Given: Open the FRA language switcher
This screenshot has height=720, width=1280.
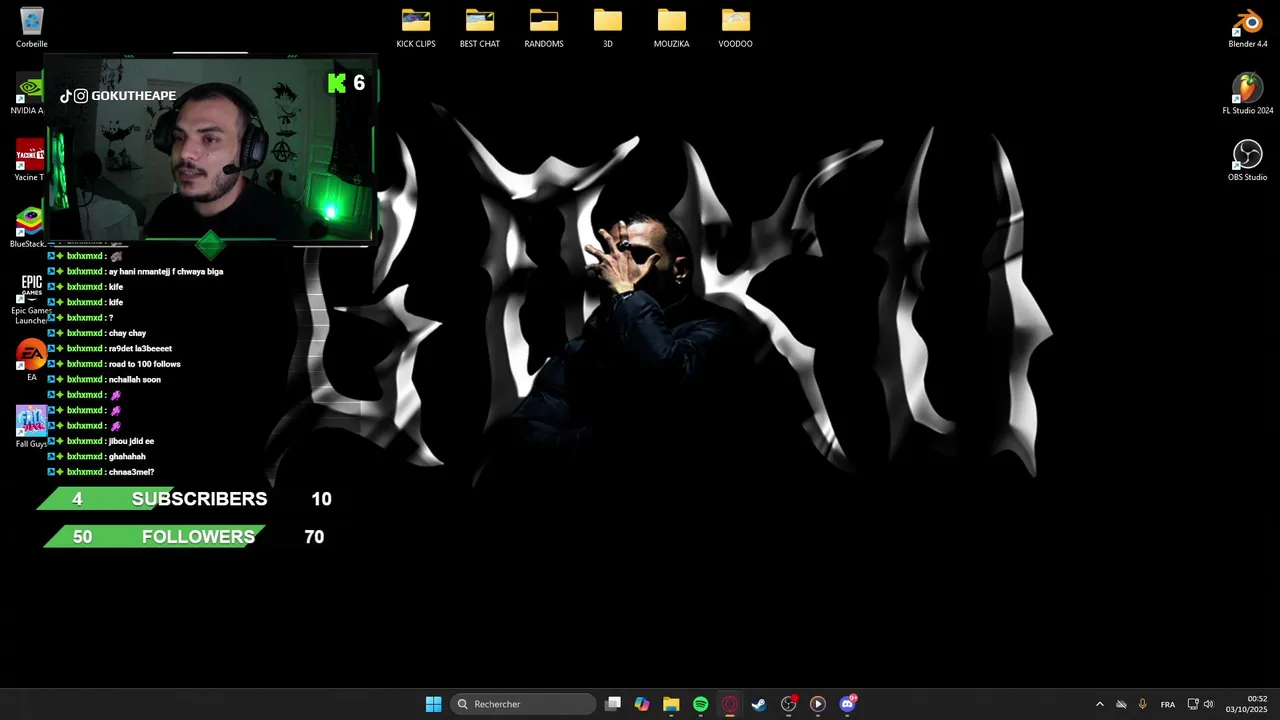Looking at the screenshot, I should 1168,704.
